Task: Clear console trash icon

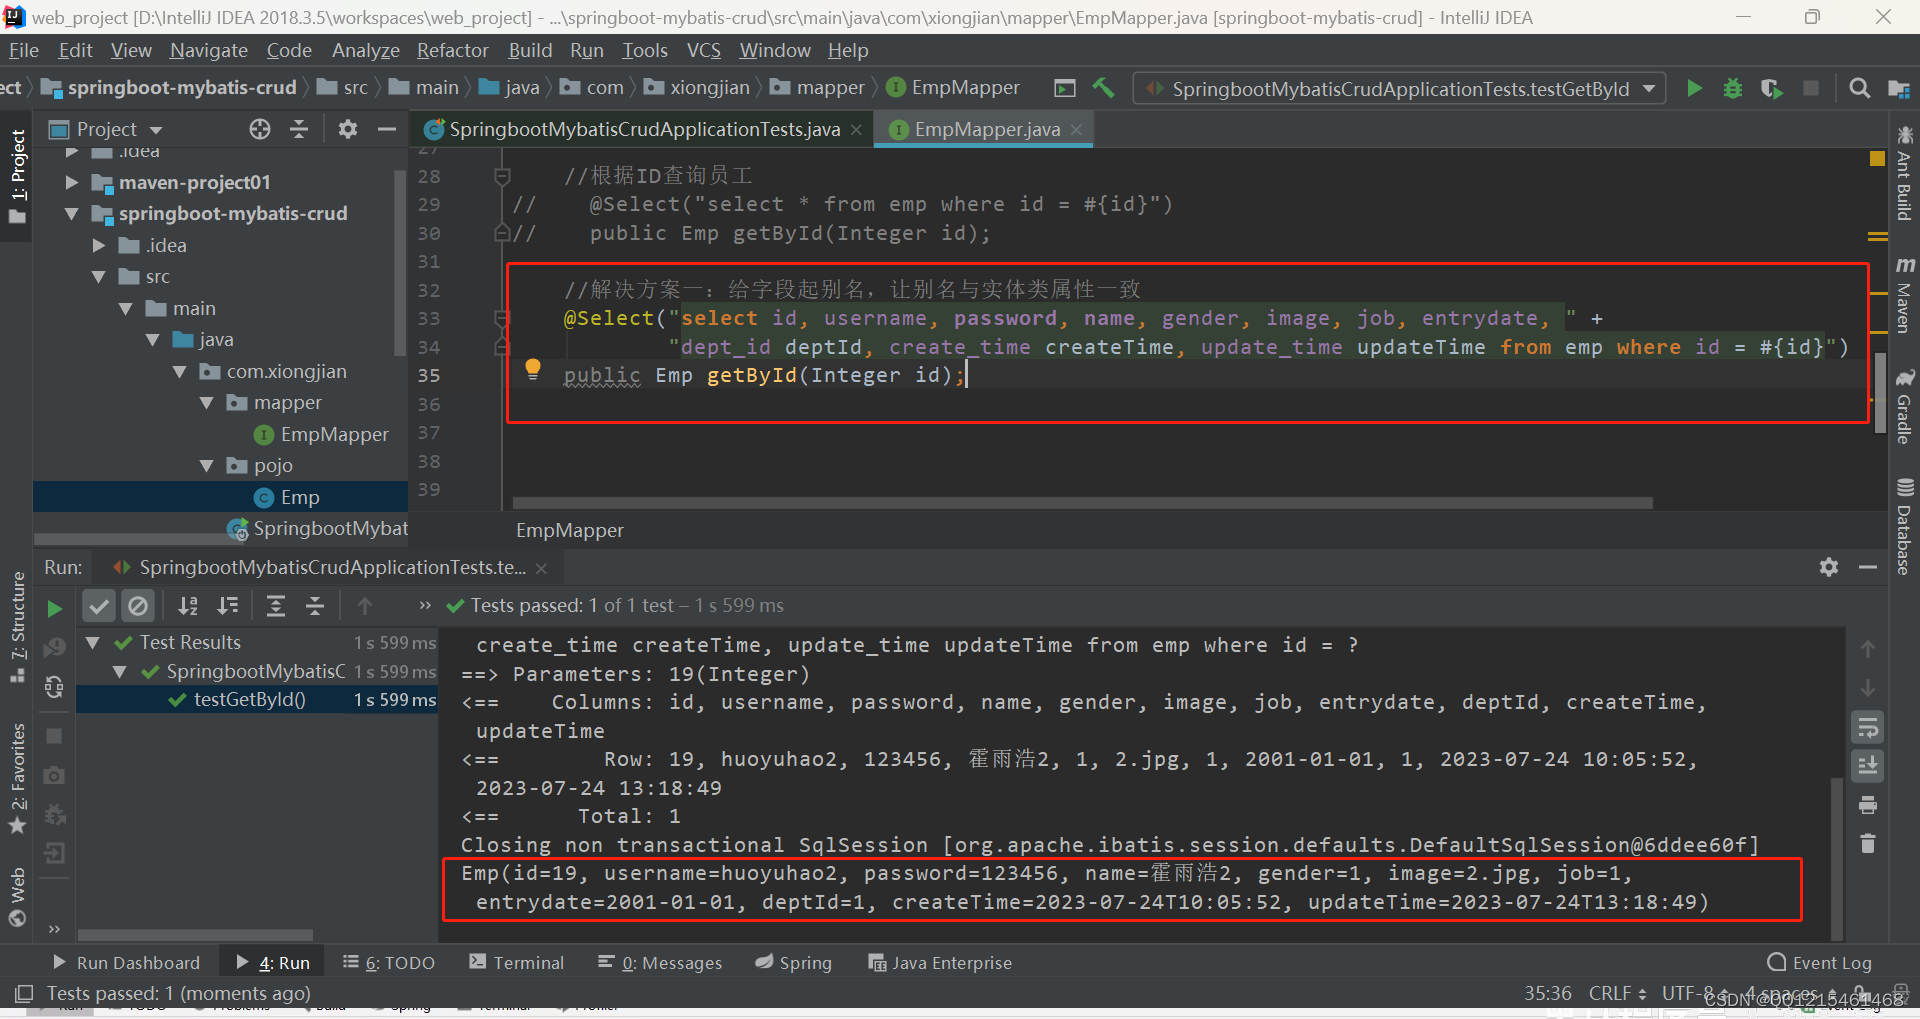Action: (1867, 844)
